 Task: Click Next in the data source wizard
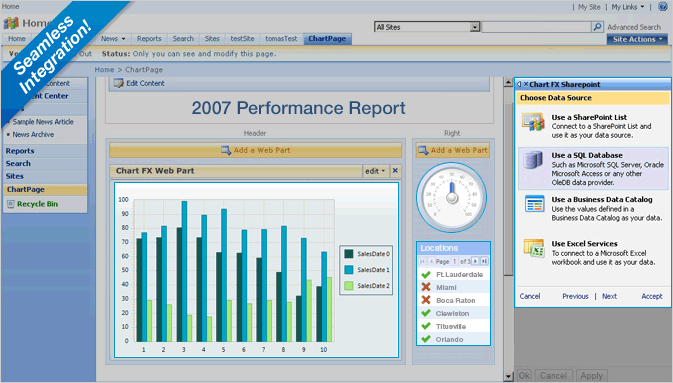[609, 296]
